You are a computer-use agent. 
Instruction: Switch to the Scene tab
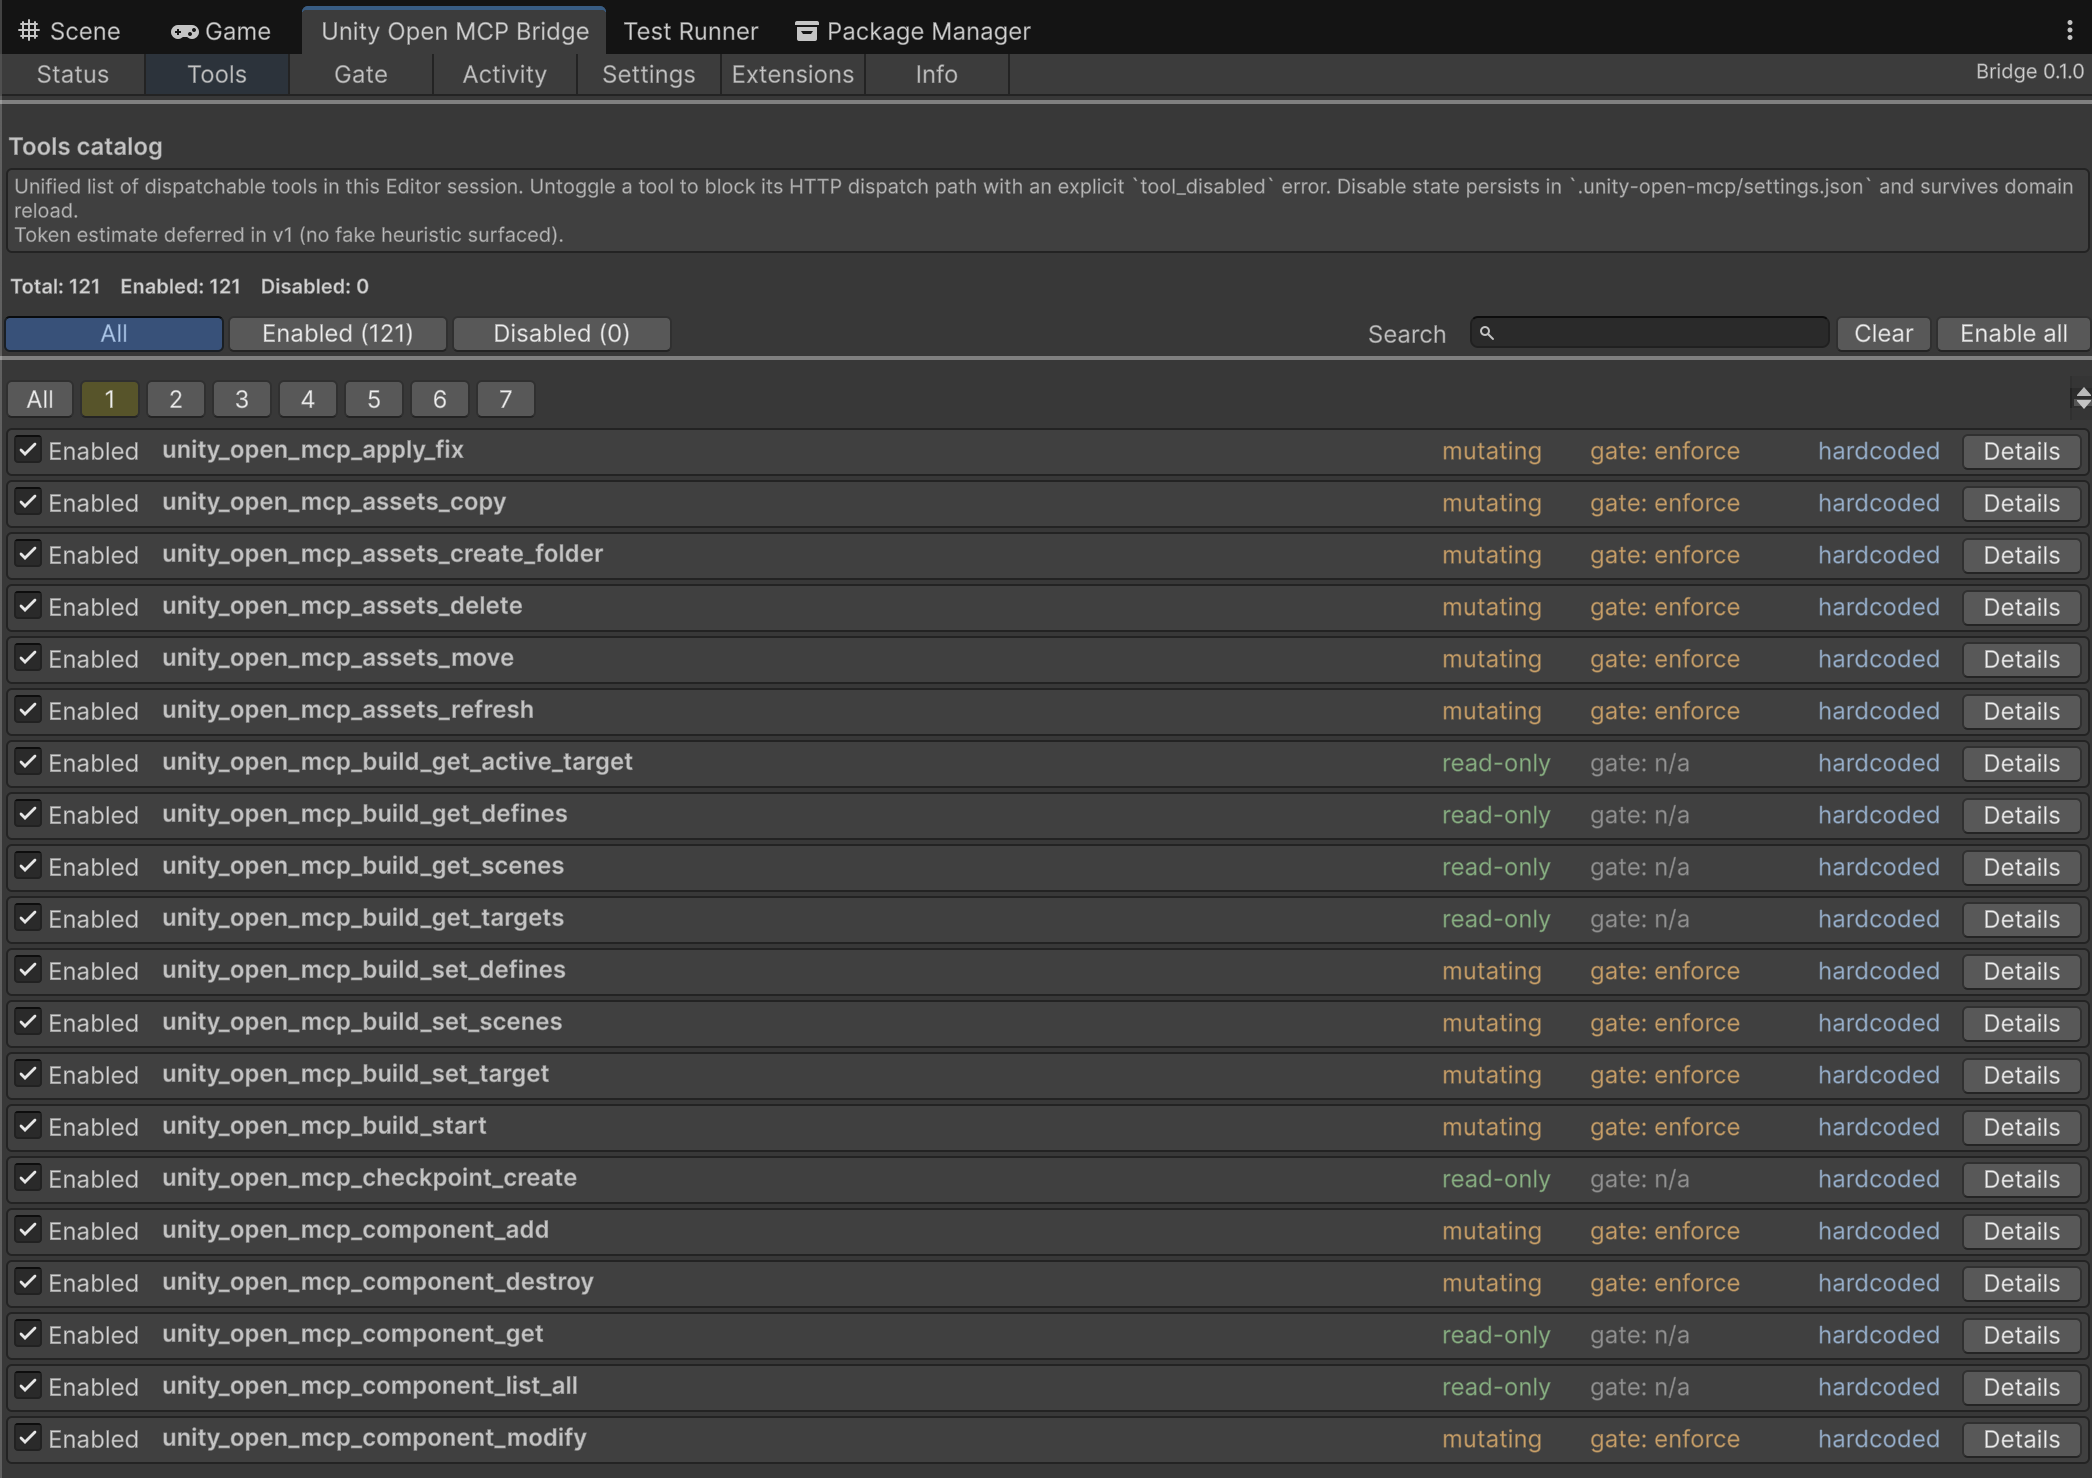pyautogui.click(x=70, y=31)
